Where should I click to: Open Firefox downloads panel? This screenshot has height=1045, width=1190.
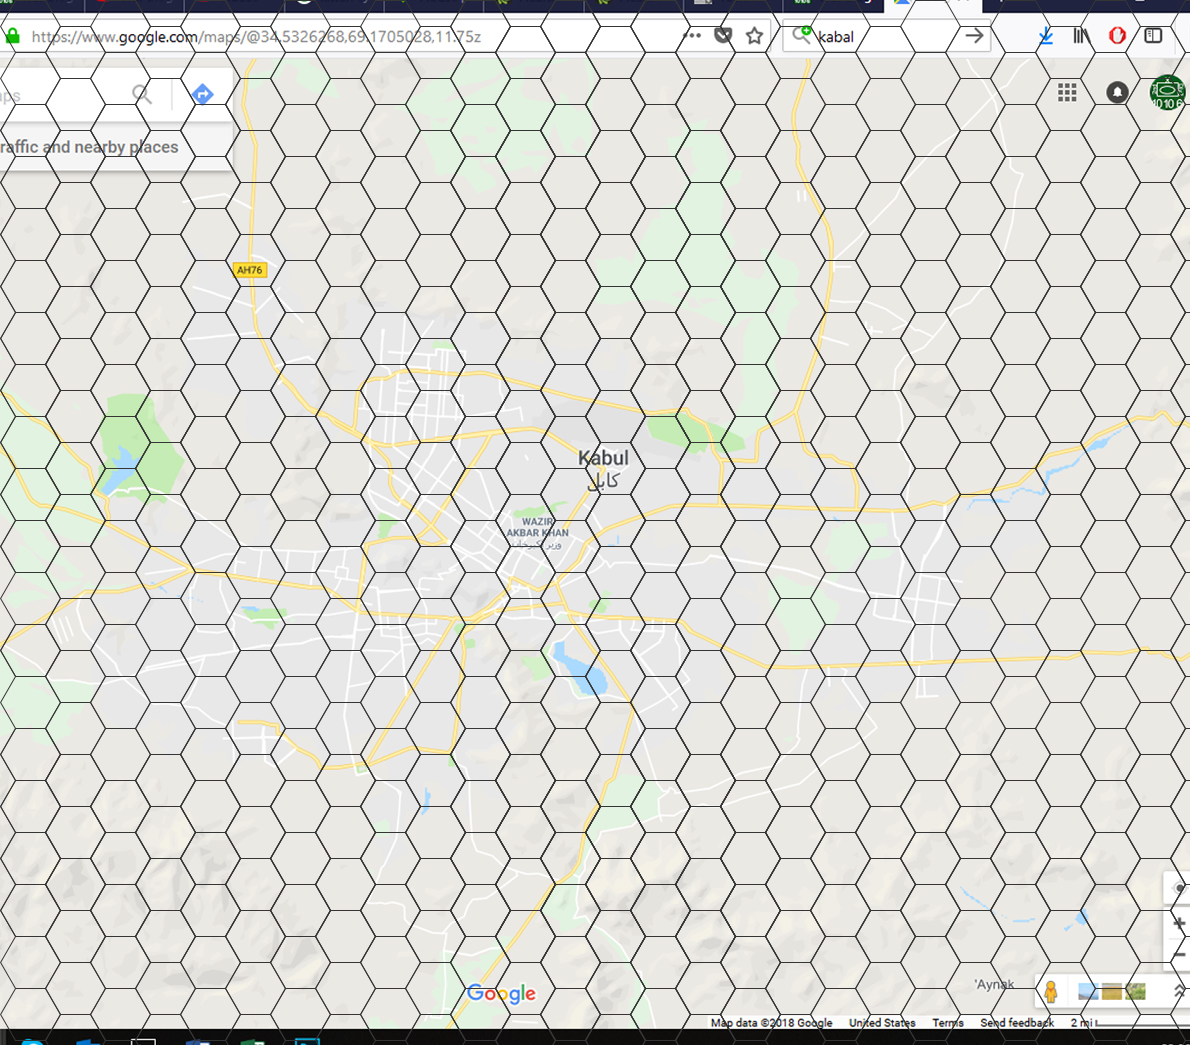click(x=1046, y=36)
